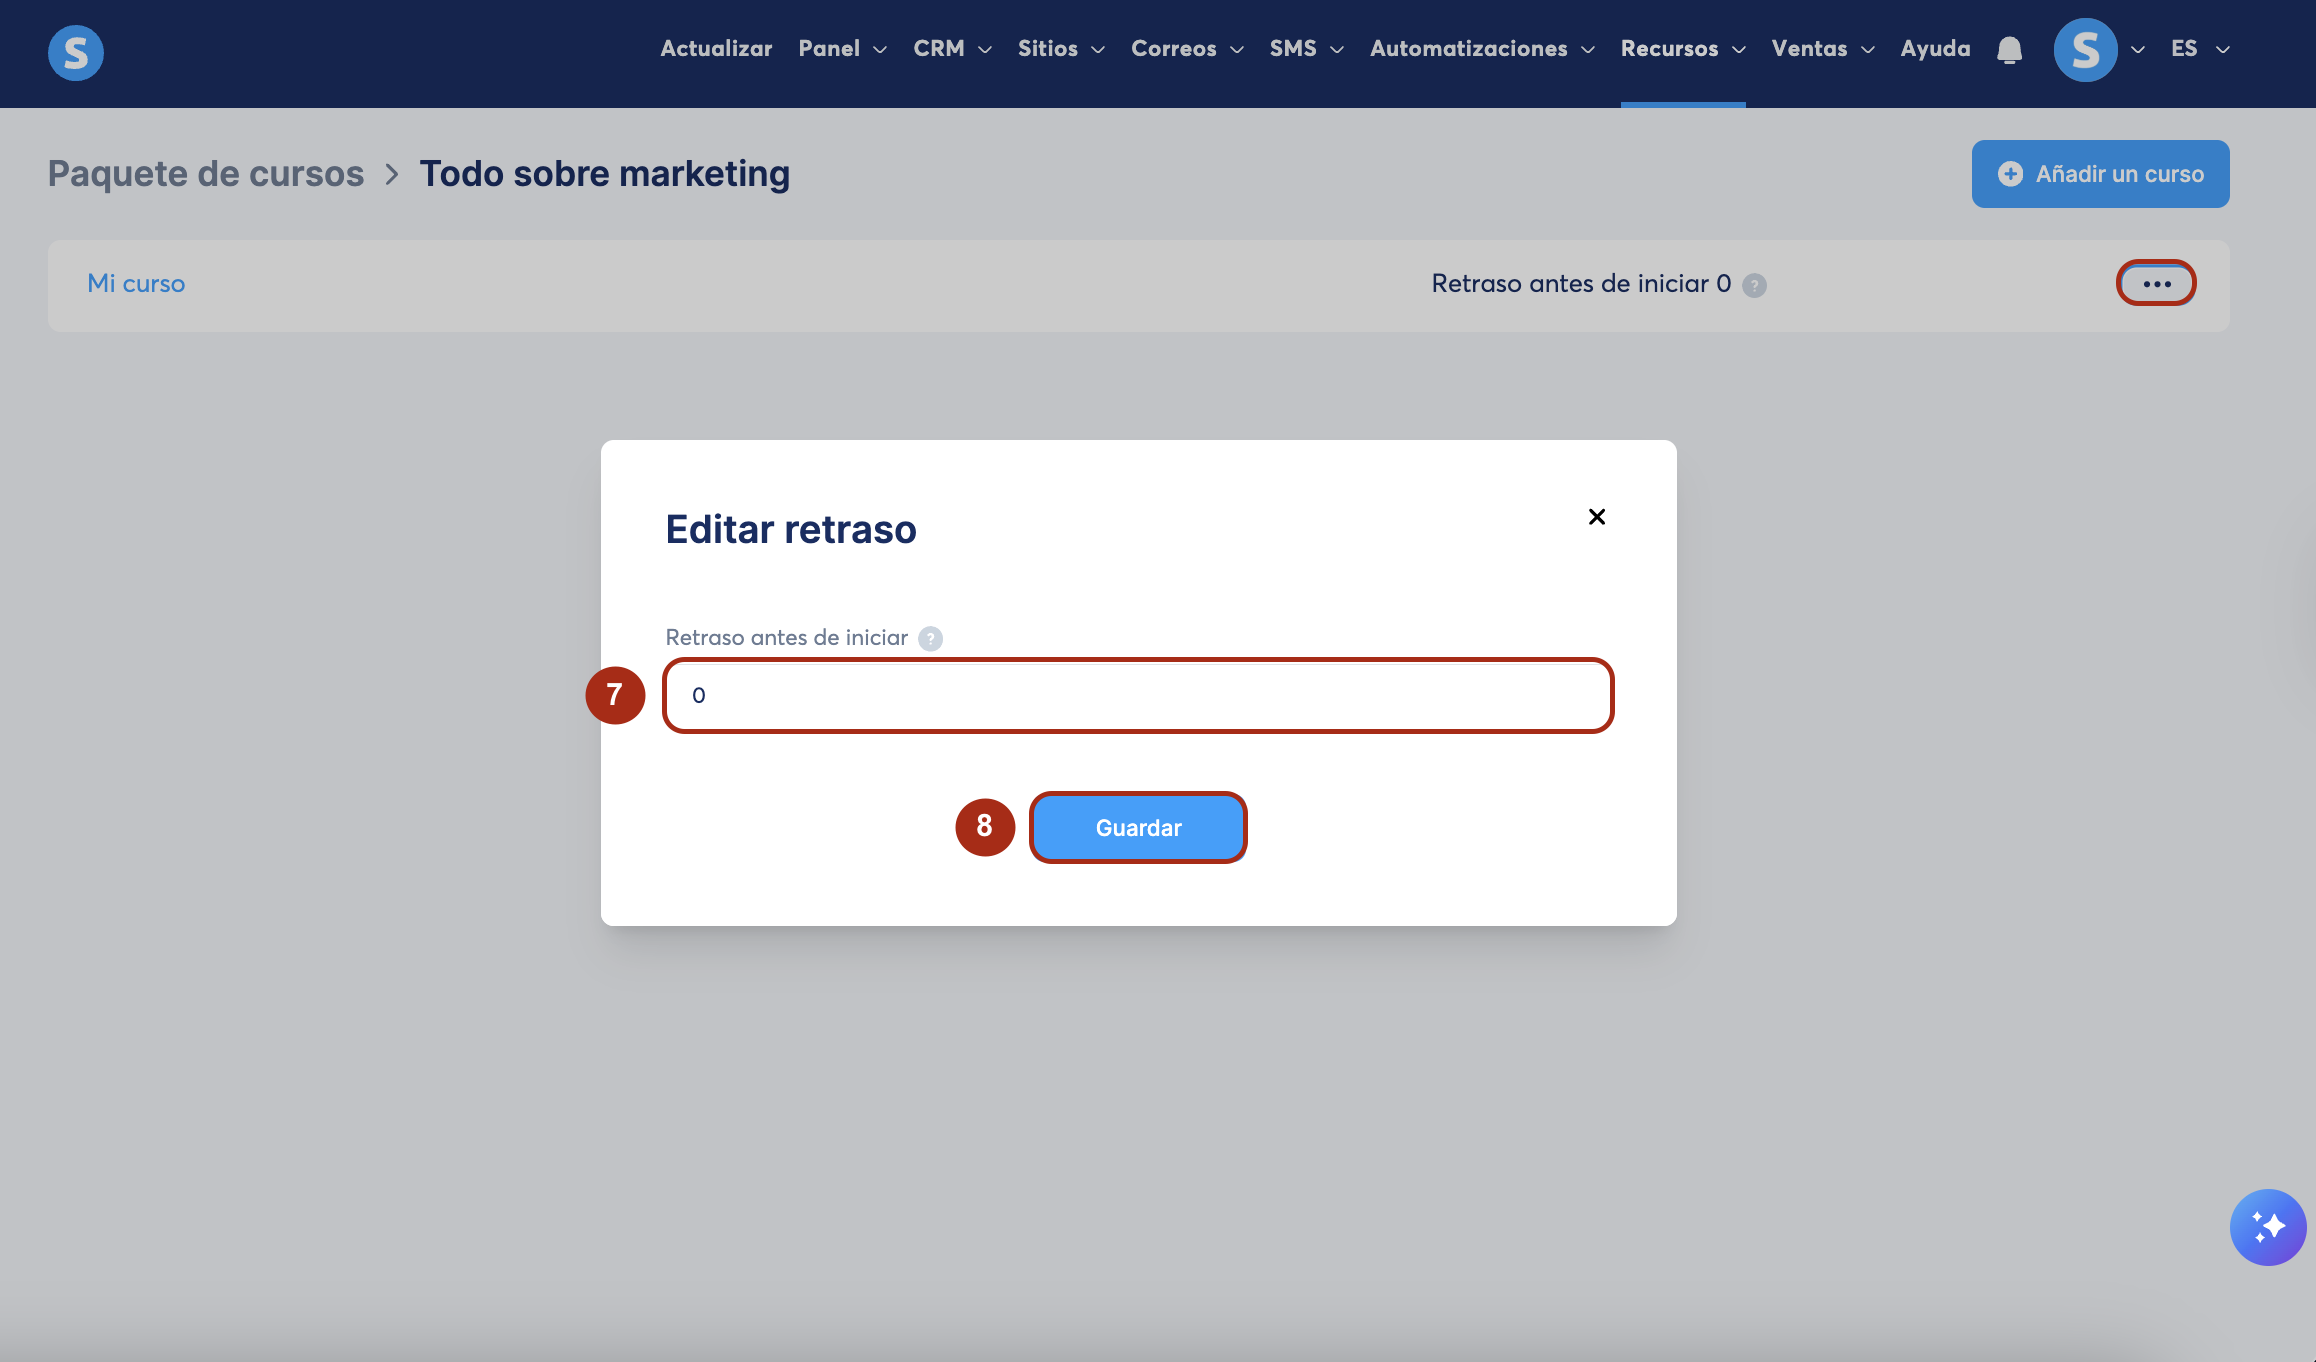Image resolution: width=2316 pixels, height=1362 pixels.
Task: Open the AI assistant sparkle button
Action: point(2267,1227)
